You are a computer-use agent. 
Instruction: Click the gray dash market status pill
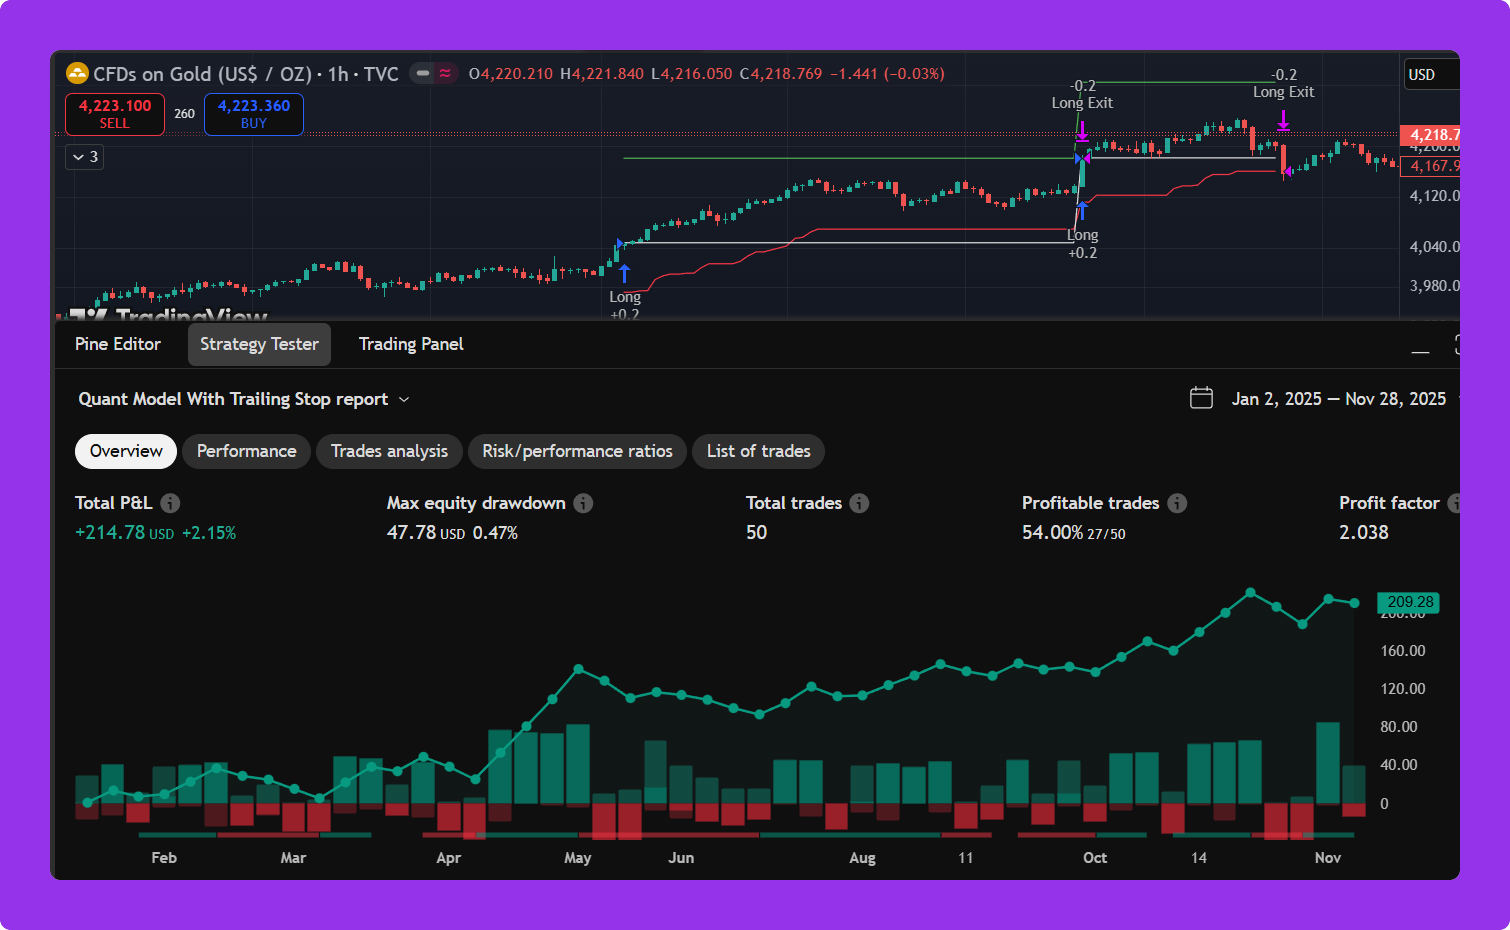coord(423,73)
